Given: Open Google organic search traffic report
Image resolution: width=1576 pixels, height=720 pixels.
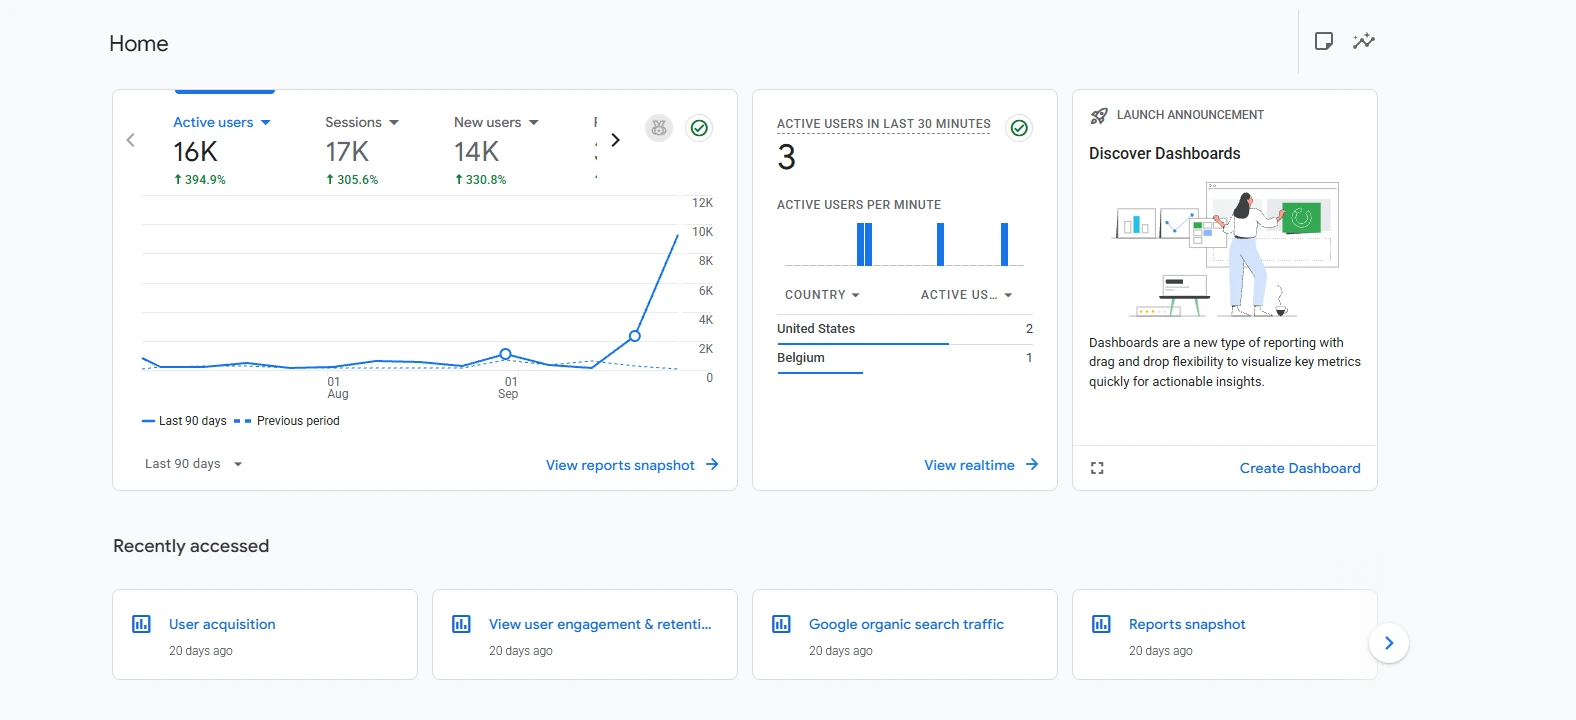Looking at the screenshot, I should coord(905,634).
